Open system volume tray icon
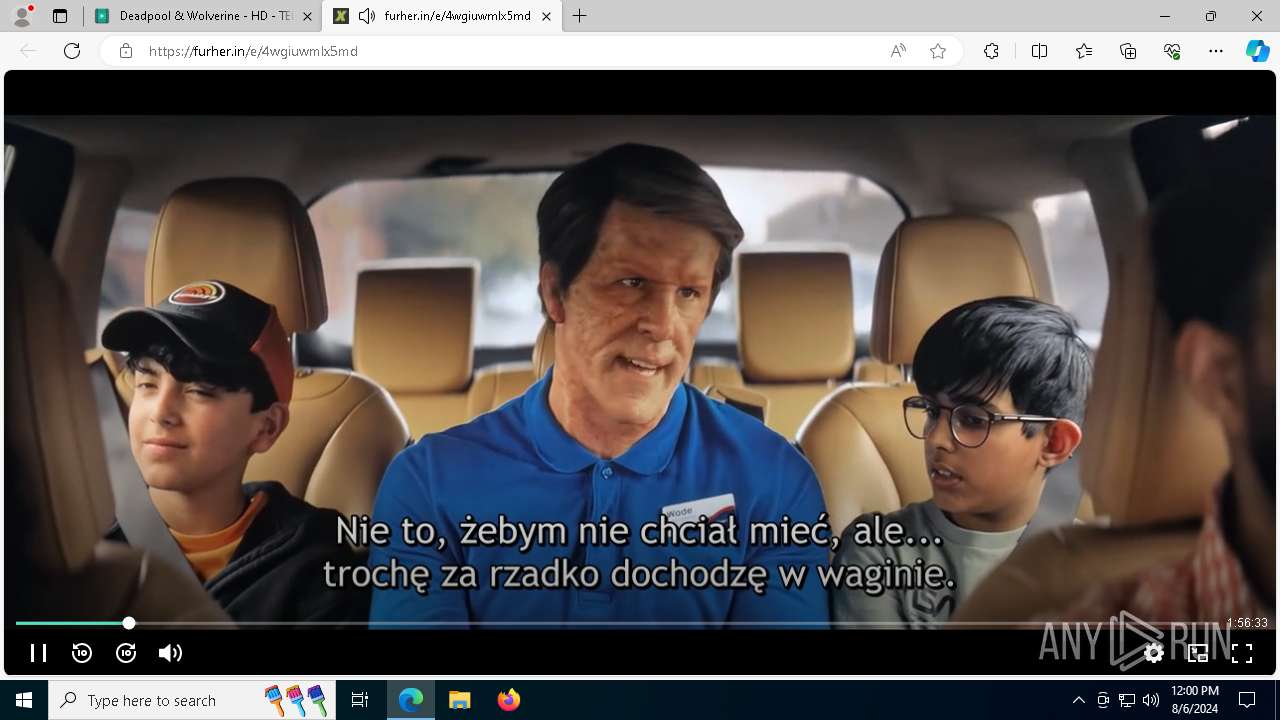This screenshot has width=1280, height=720. (1151, 700)
